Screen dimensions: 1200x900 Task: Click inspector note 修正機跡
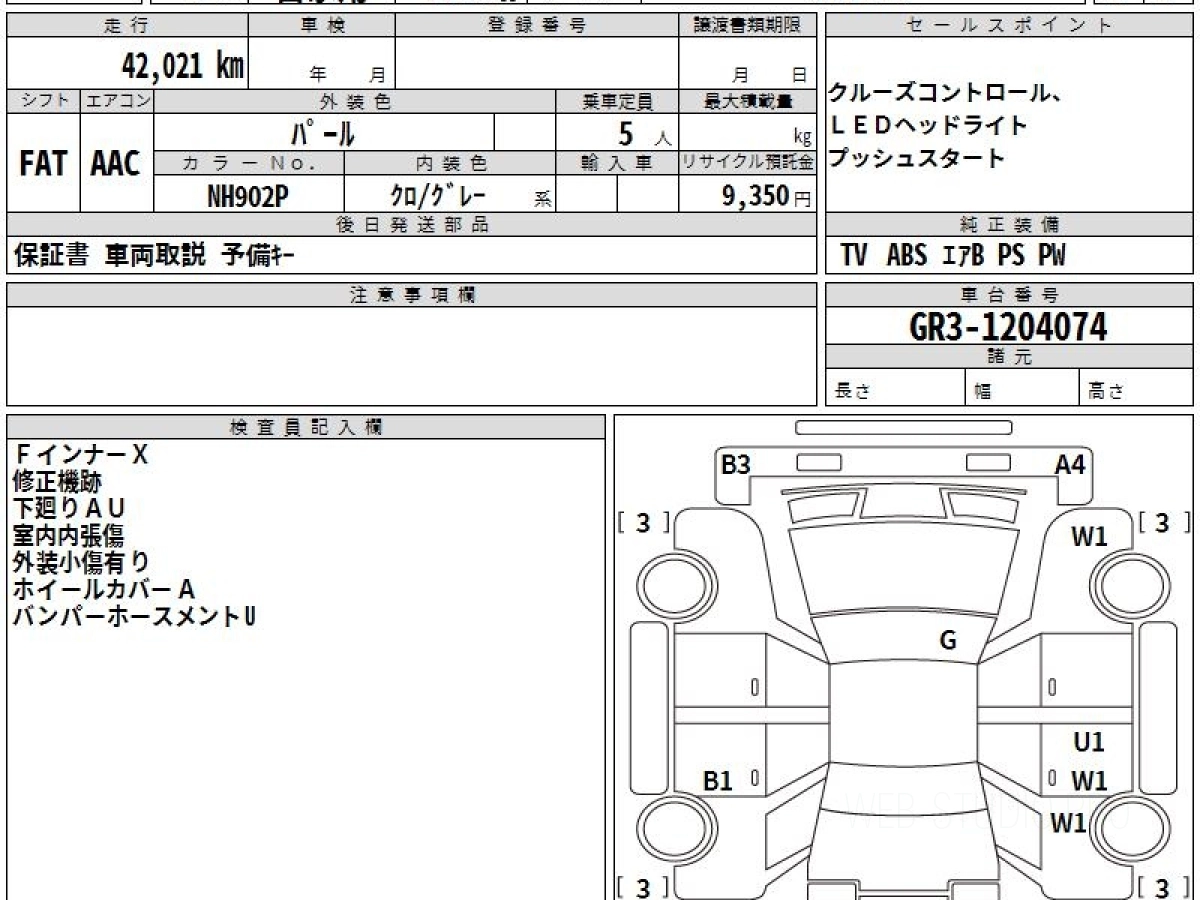pyautogui.click(x=57, y=482)
